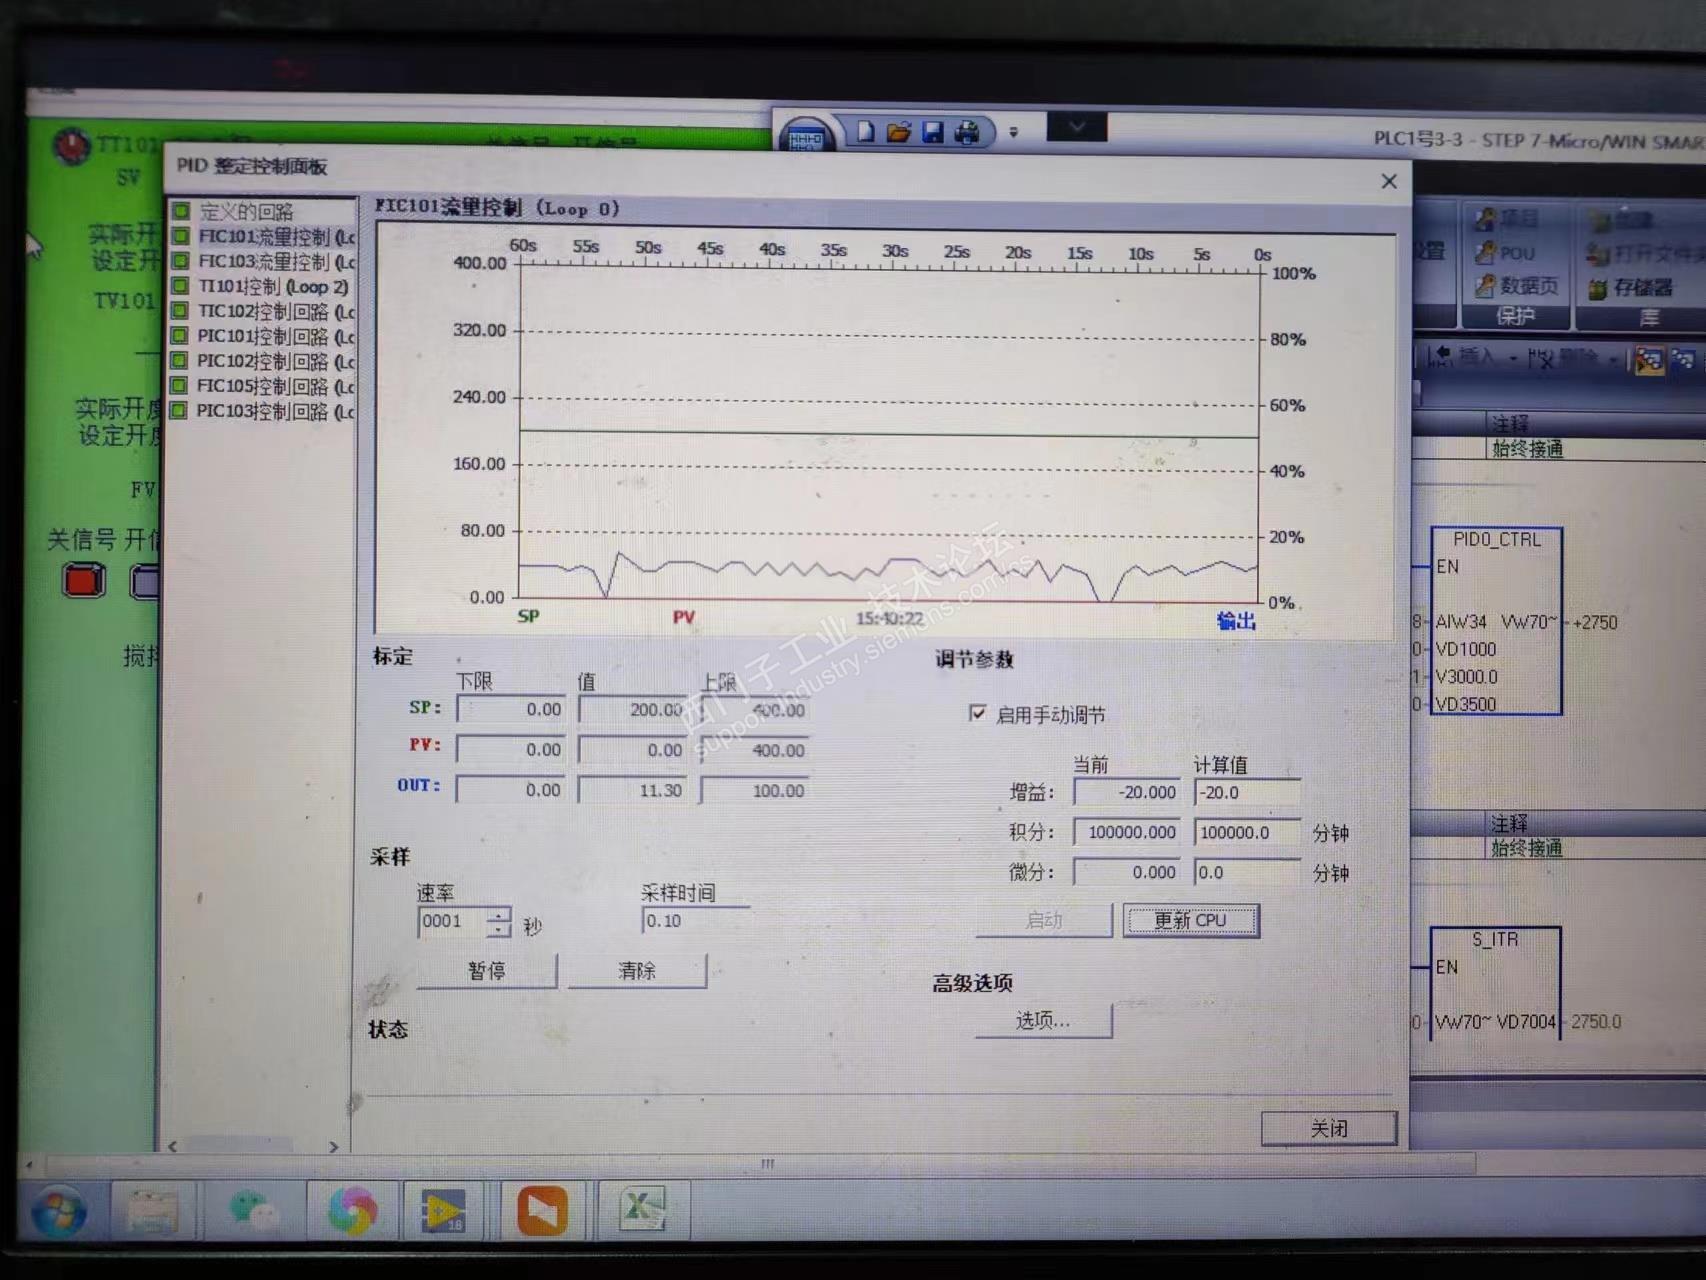Close the PID 整定控制面板 dialog with X
Image resolution: width=1706 pixels, height=1280 pixels.
click(1389, 181)
